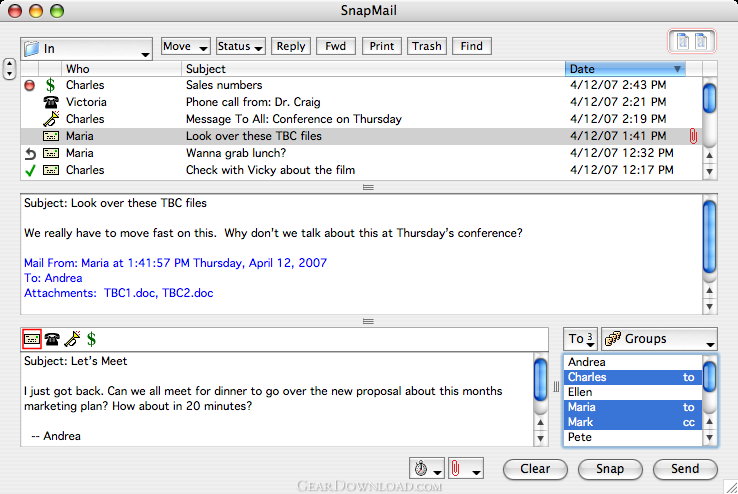Select Ellen as a recipient
The height and width of the screenshot is (494, 738).
click(632, 392)
